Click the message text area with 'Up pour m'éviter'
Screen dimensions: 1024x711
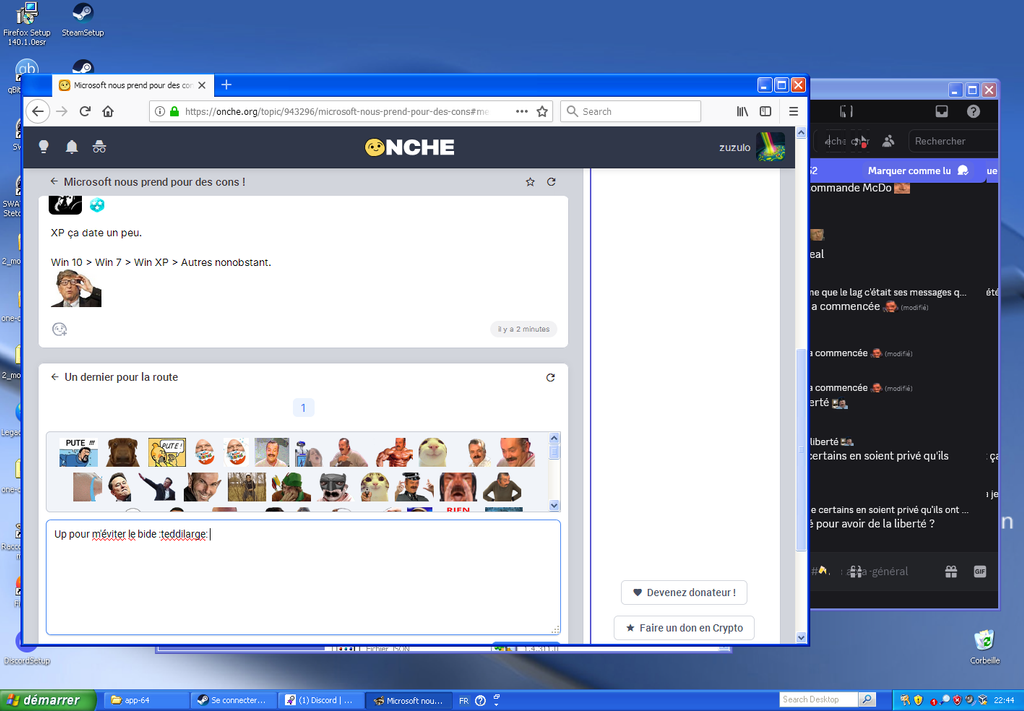pyautogui.click(x=303, y=577)
